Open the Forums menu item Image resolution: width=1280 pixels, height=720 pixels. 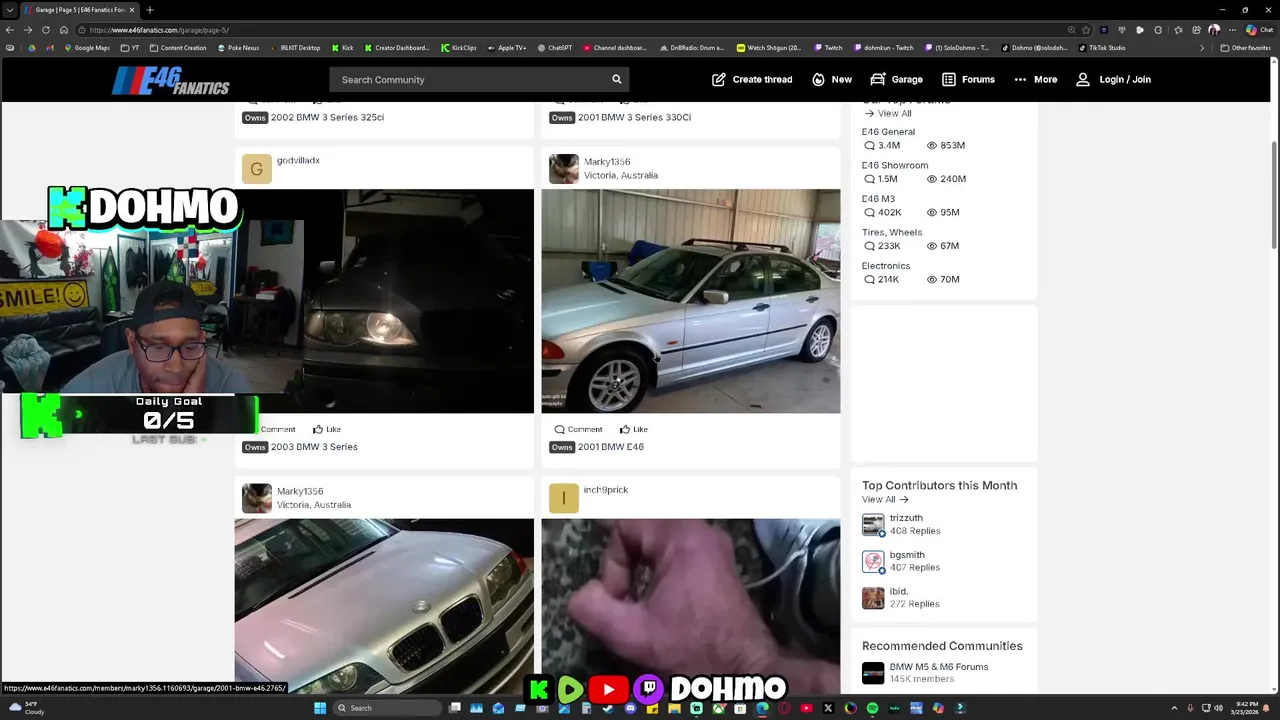(968, 79)
